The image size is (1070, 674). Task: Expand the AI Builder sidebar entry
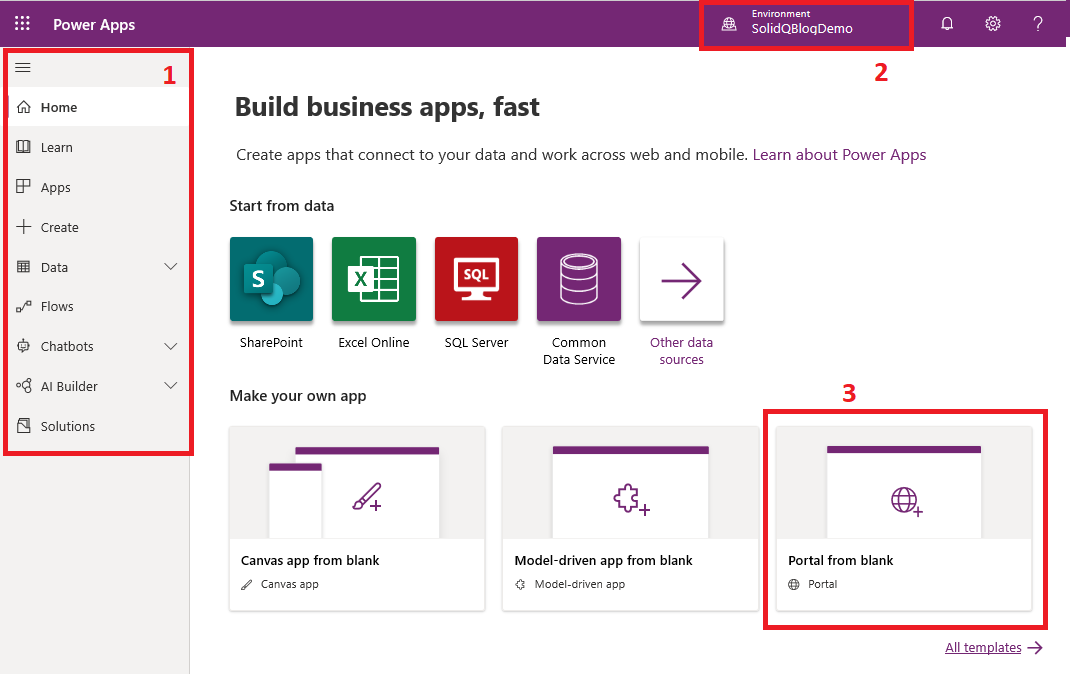(x=170, y=386)
